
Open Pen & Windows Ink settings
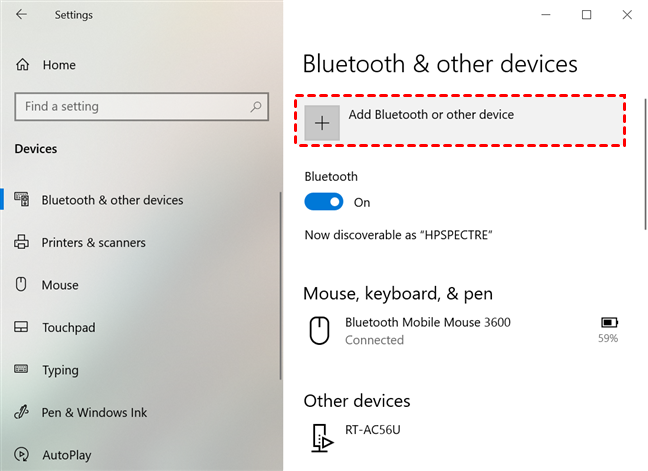point(94,413)
